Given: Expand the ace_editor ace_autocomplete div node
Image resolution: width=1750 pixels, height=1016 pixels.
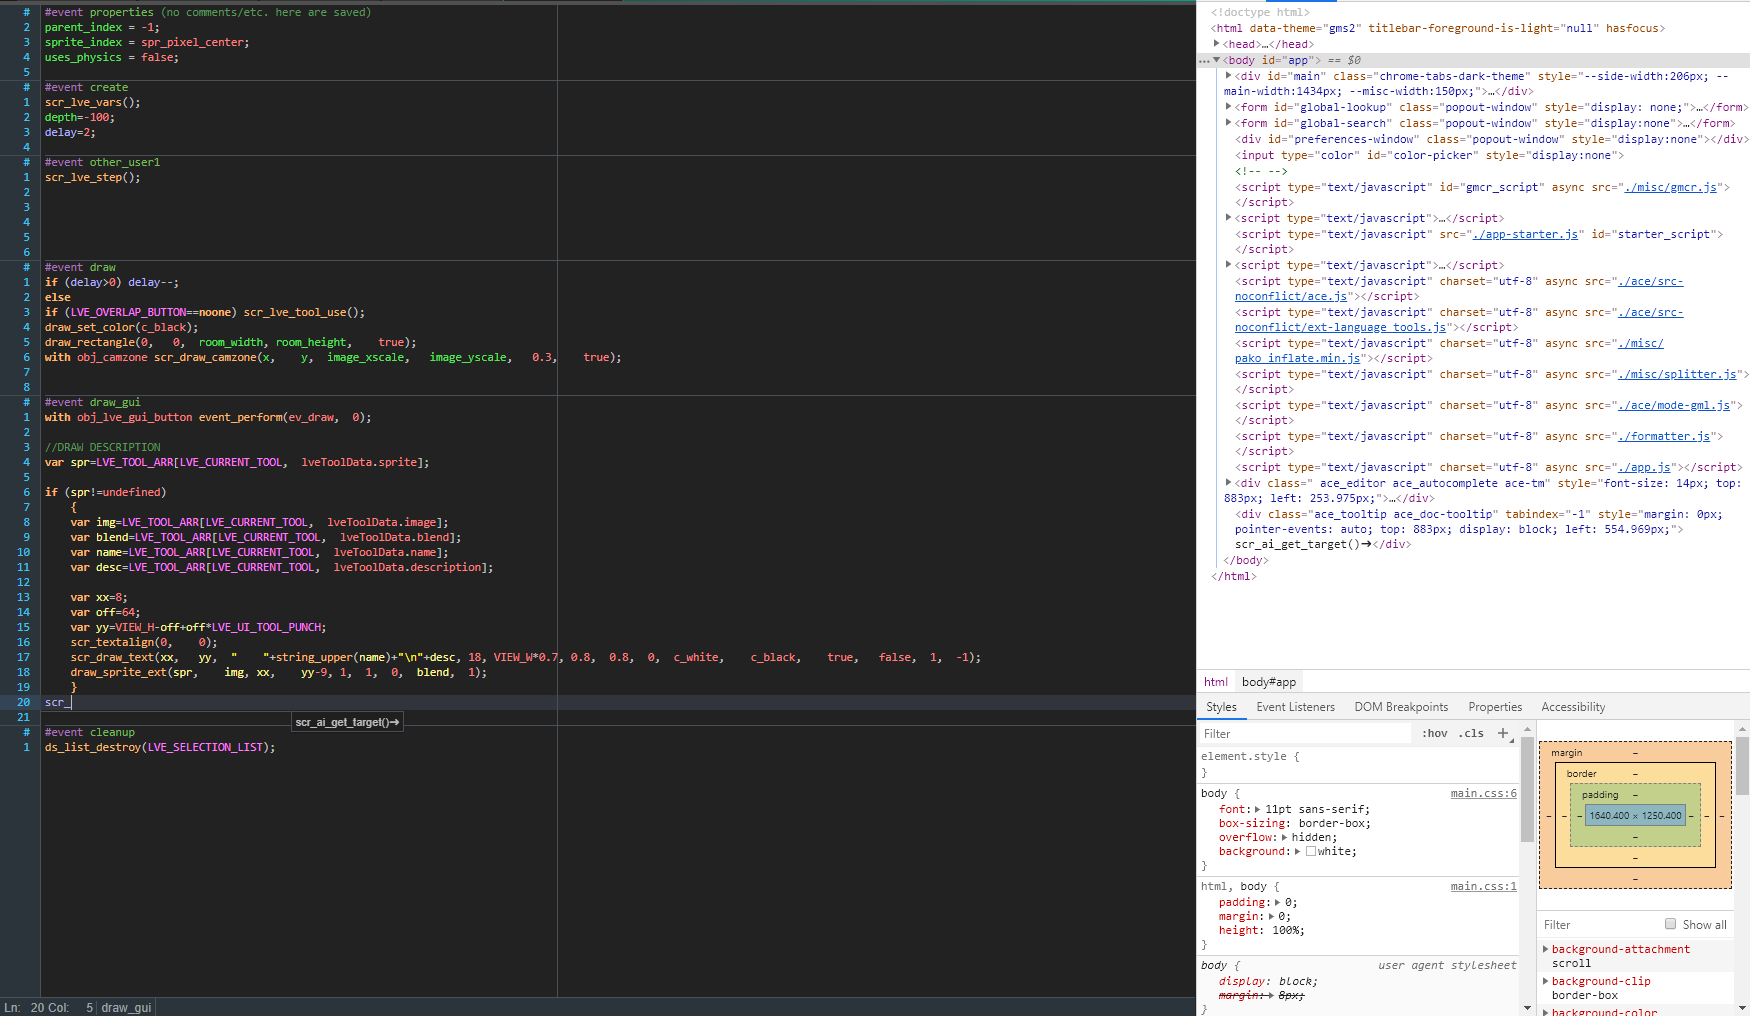Looking at the screenshot, I should 1229,483.
